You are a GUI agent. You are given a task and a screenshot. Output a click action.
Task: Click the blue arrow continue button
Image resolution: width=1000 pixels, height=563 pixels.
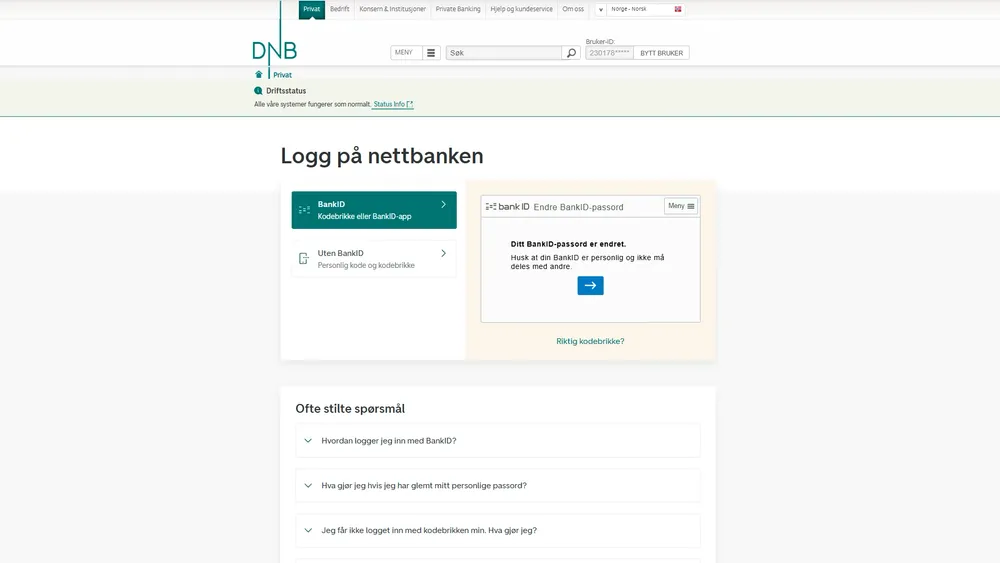pos(590,286)
